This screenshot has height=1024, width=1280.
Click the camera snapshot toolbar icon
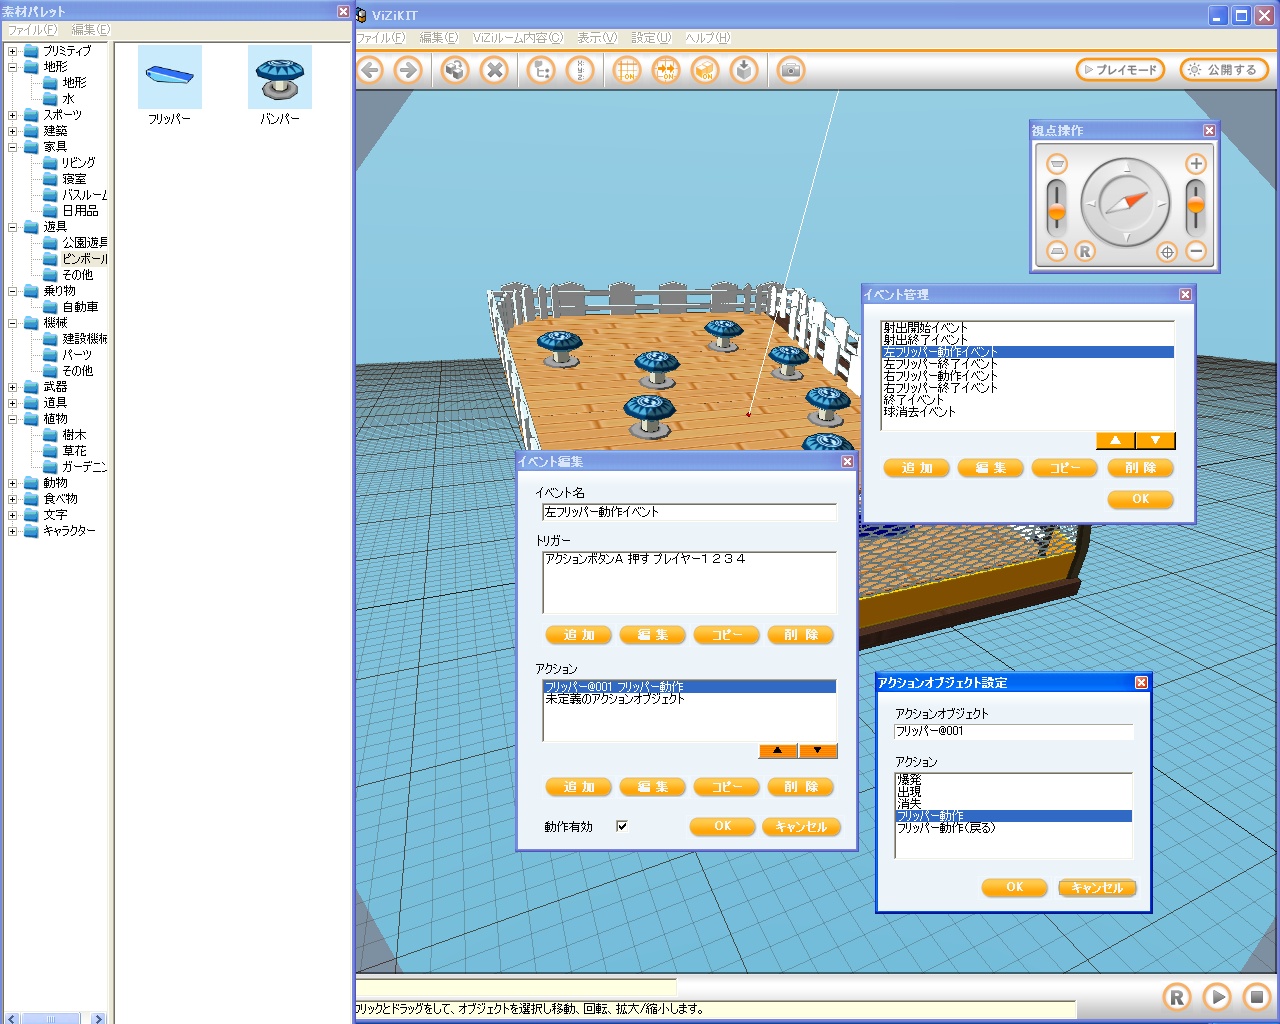coord(790,70)
